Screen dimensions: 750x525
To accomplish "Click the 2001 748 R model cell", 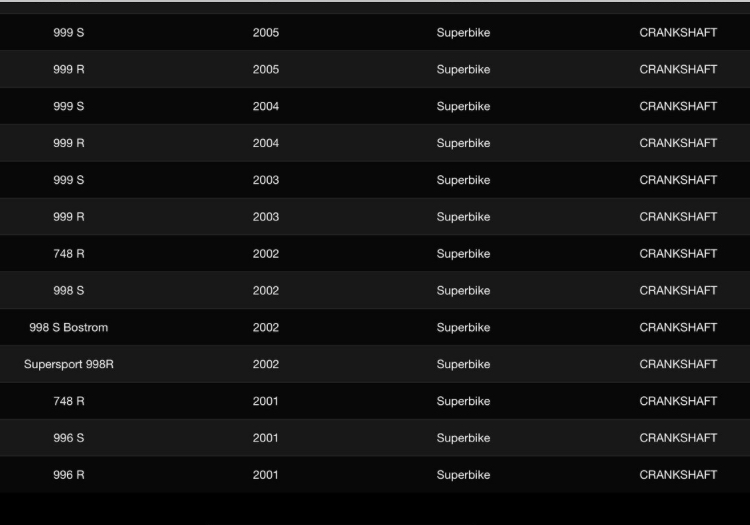I will click(68, 401).
